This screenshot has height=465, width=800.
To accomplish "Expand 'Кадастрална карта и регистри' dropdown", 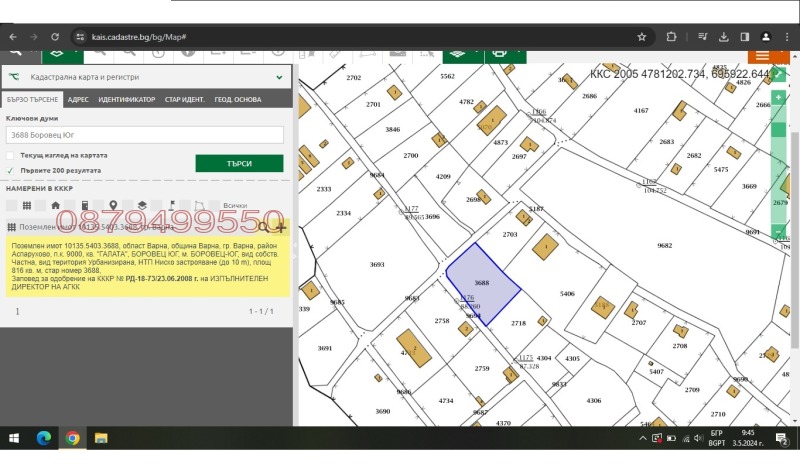I will coord(278,76).
